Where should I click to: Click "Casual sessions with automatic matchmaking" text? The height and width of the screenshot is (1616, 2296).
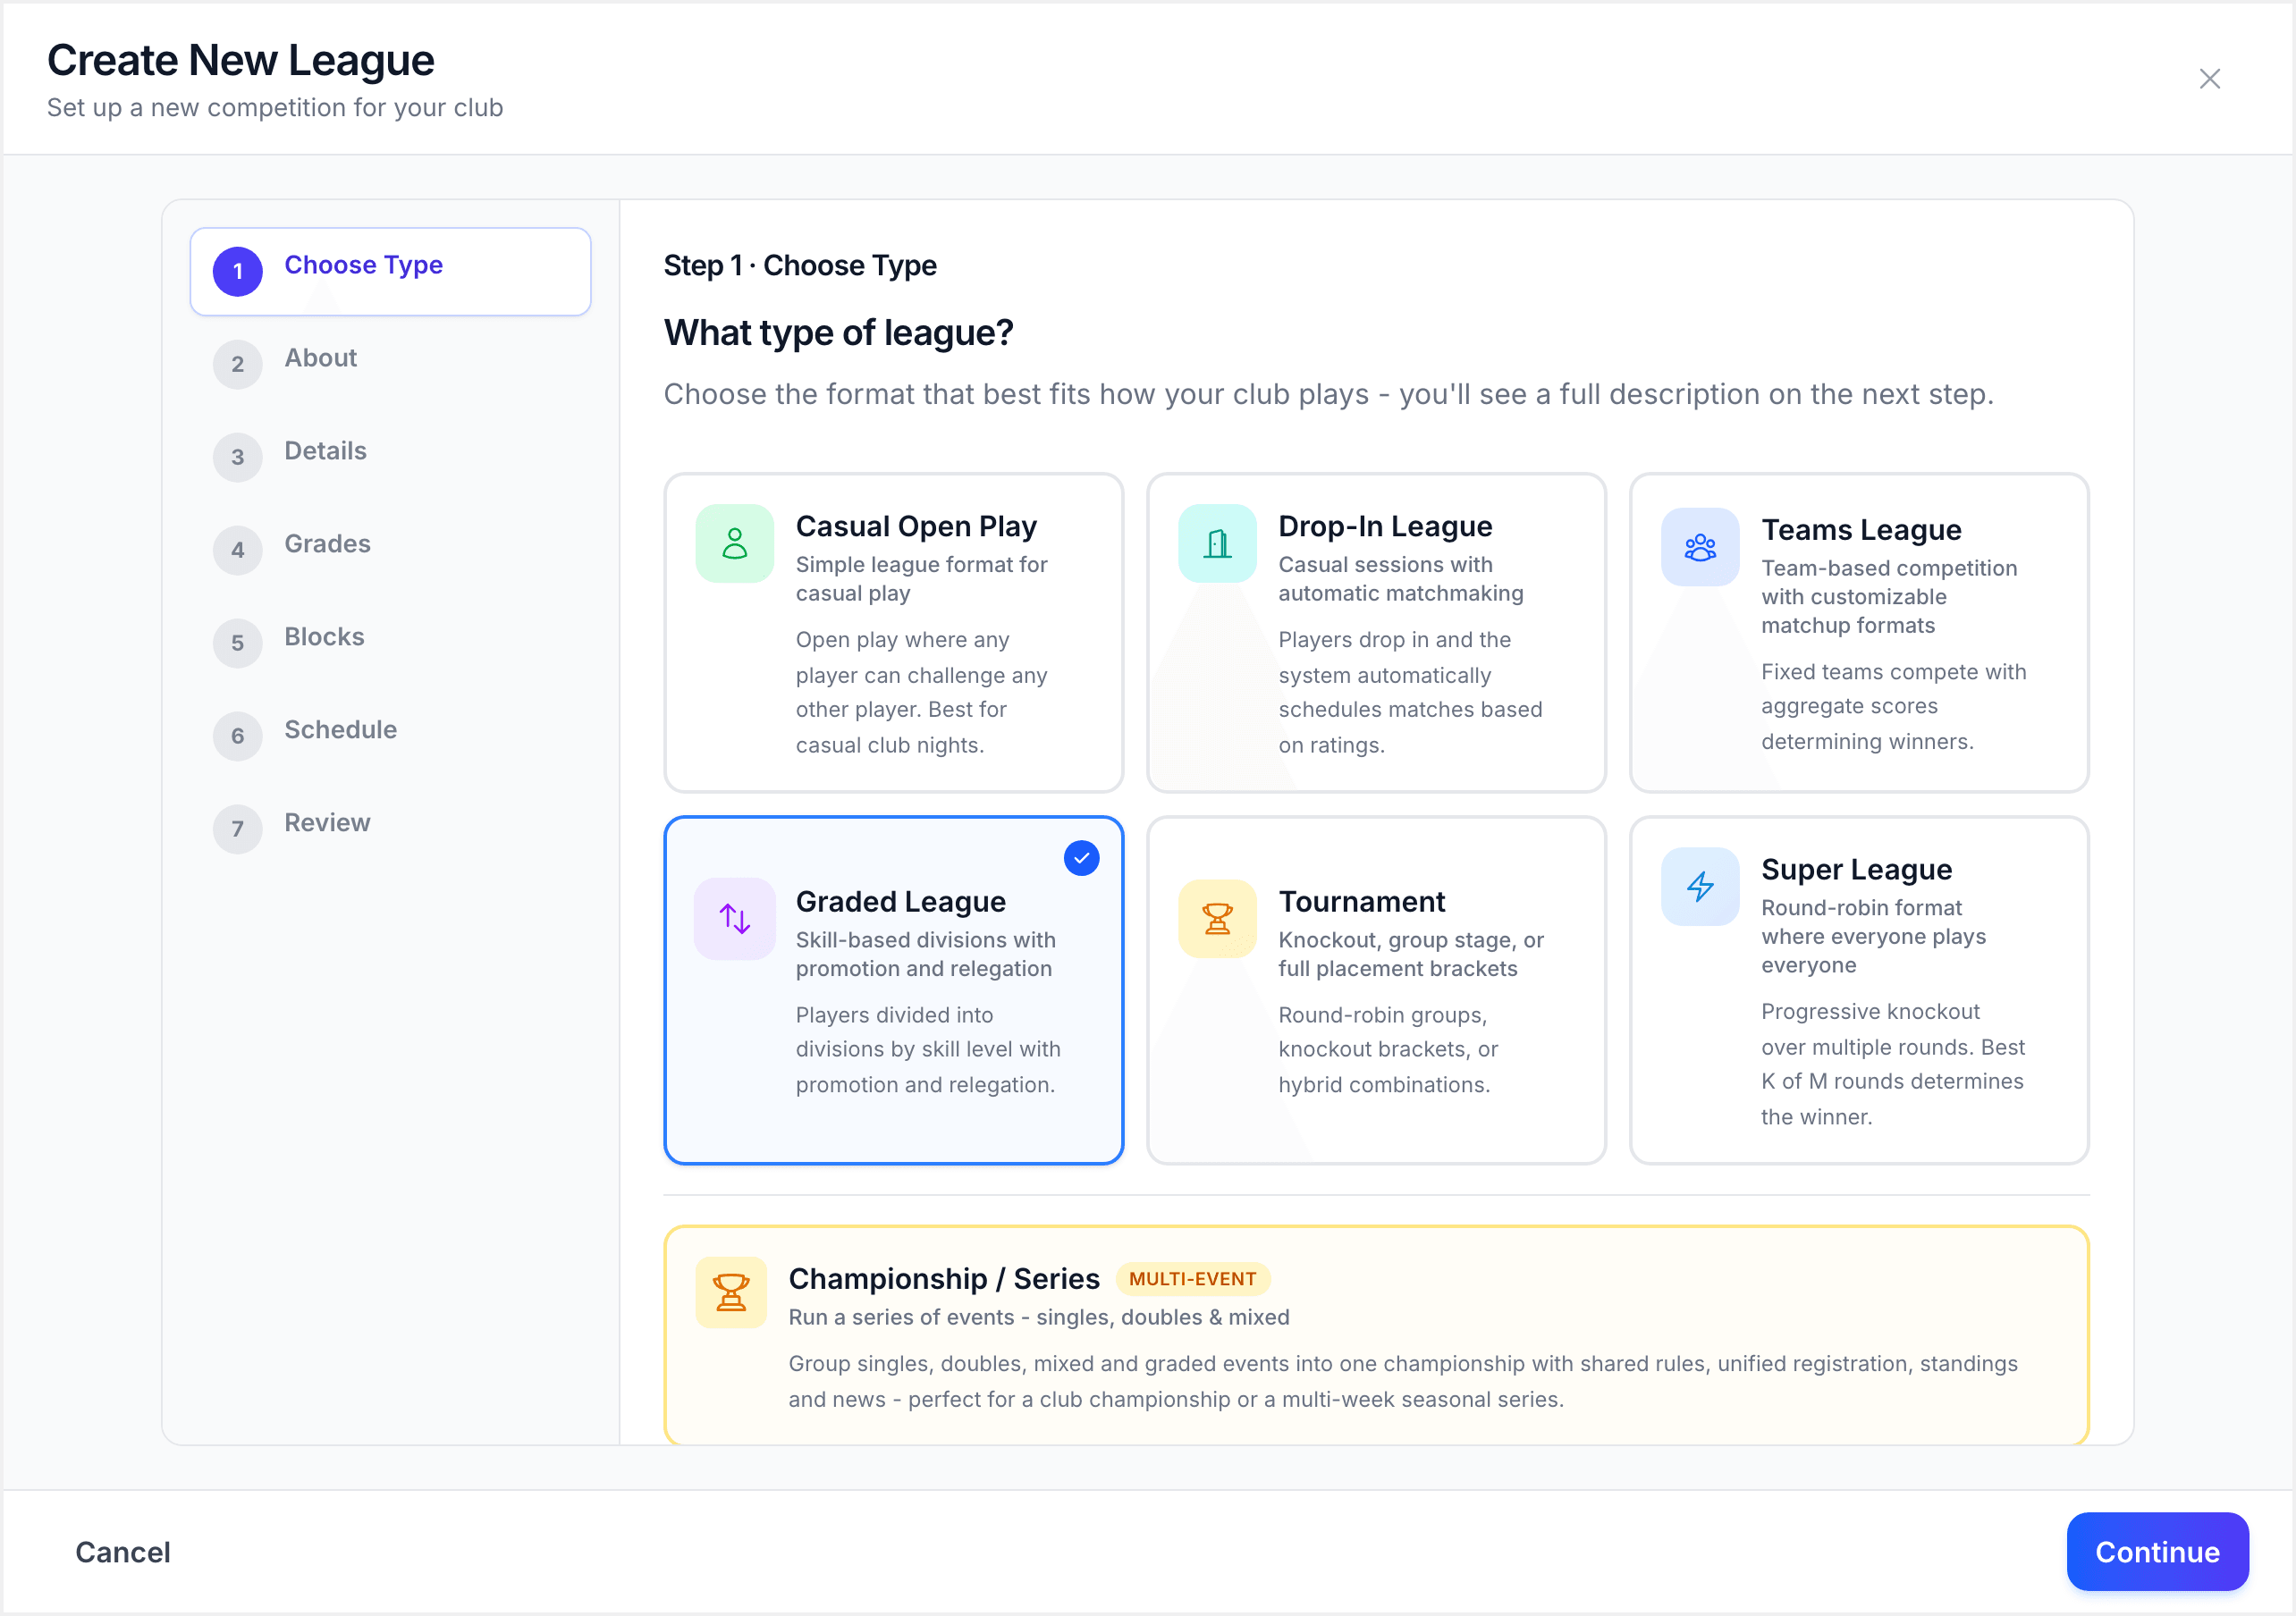tap(1400, 579)
